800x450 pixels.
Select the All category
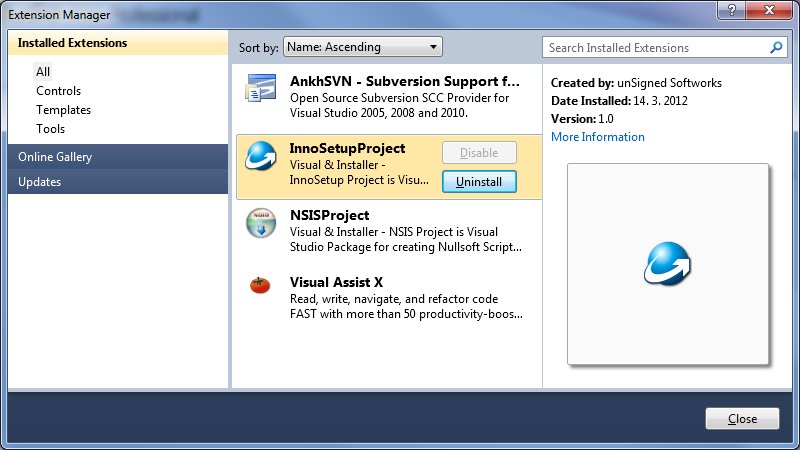click(43, 71)
